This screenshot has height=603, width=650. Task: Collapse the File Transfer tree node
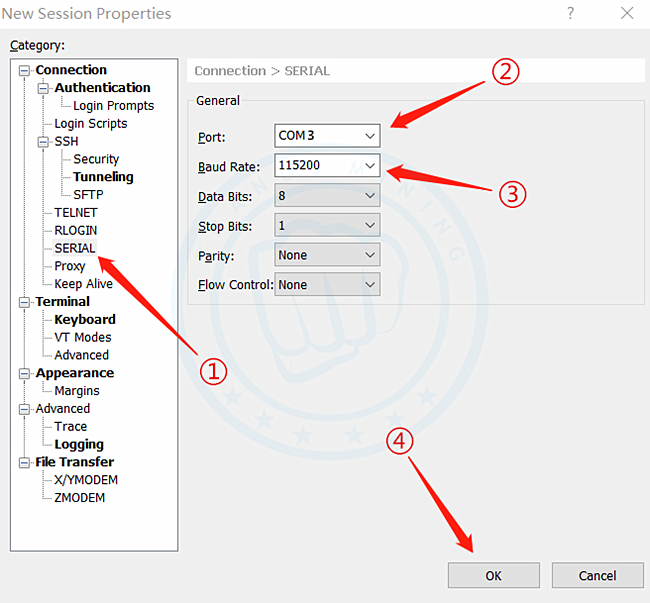point(25,462)
